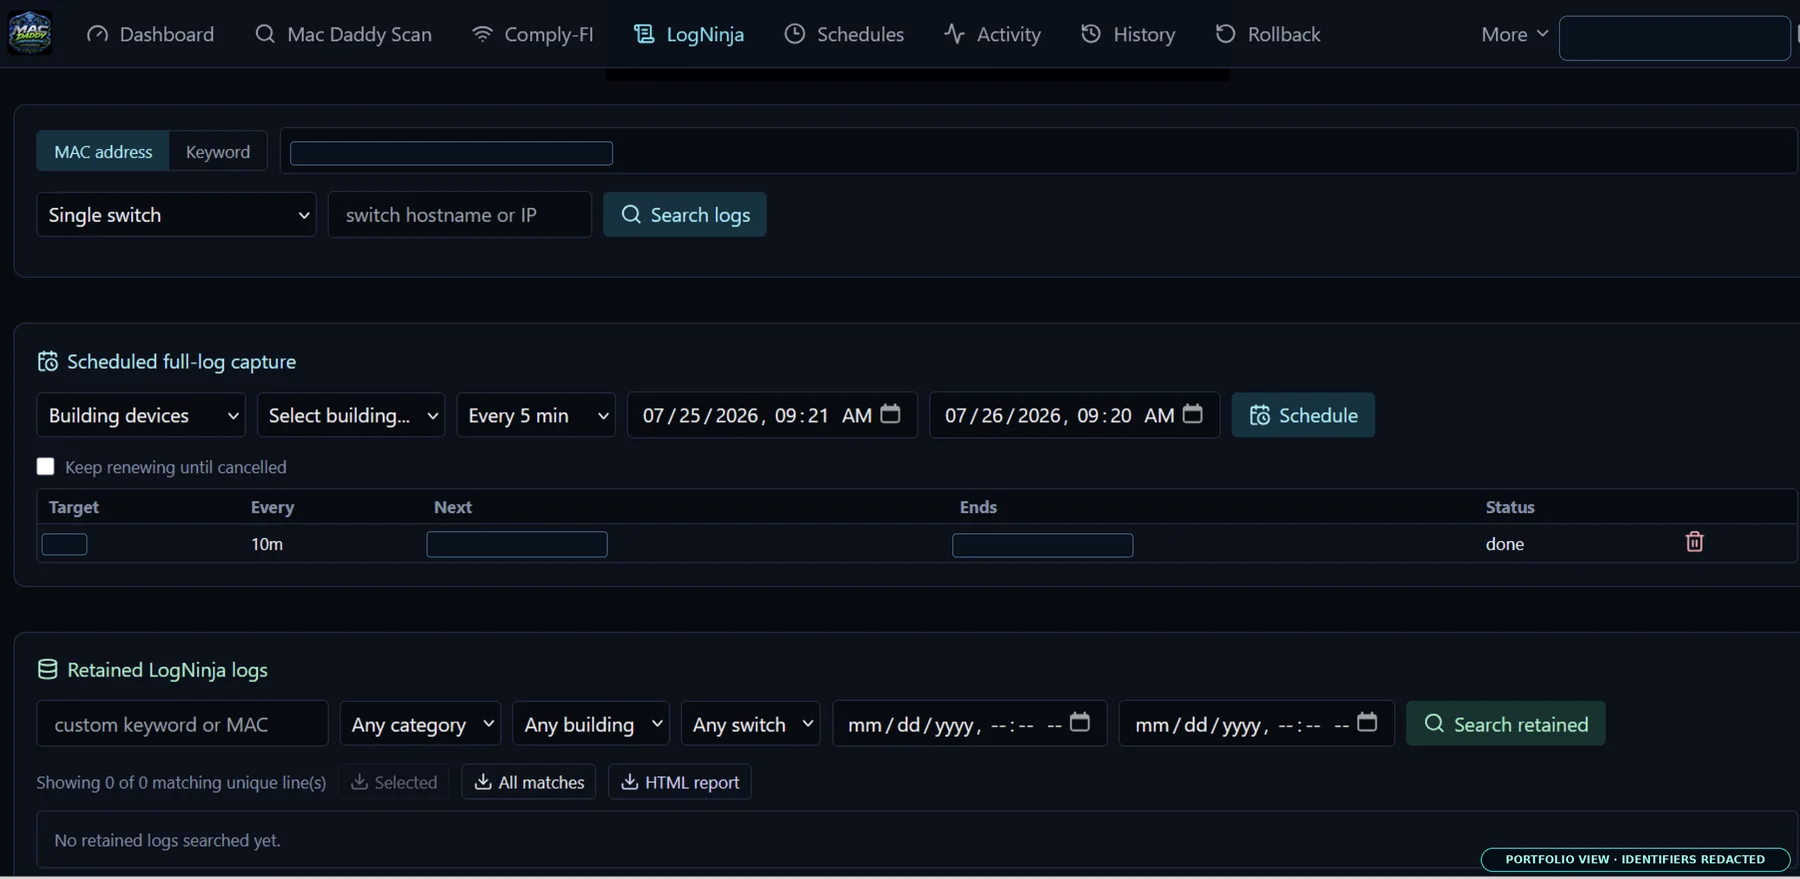Open the Any category filter dropdown
This screenshot has width=1800, height=879.
coord(420,724)
